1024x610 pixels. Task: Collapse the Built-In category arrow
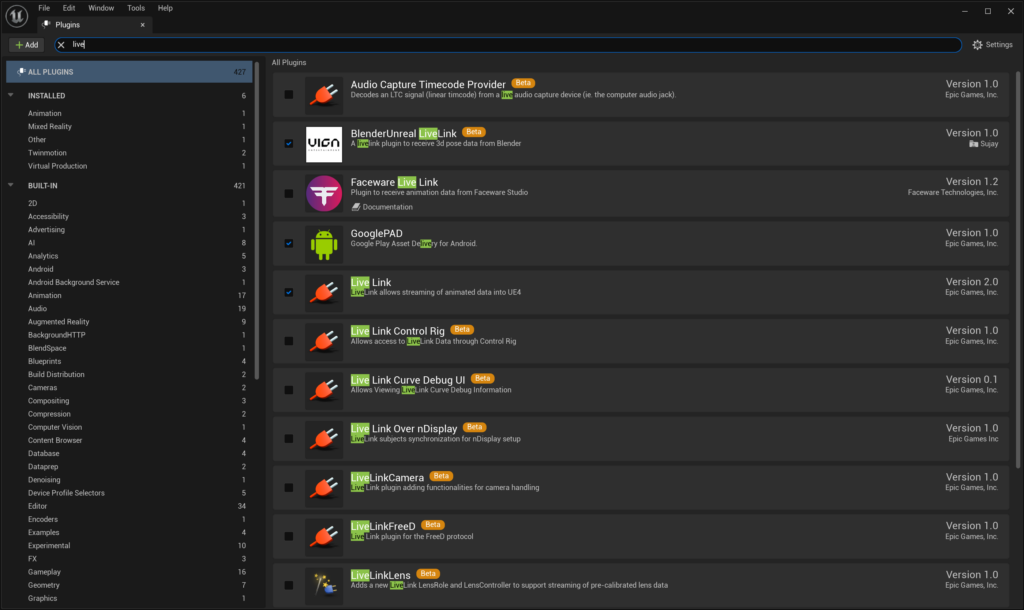pos(11,185)
